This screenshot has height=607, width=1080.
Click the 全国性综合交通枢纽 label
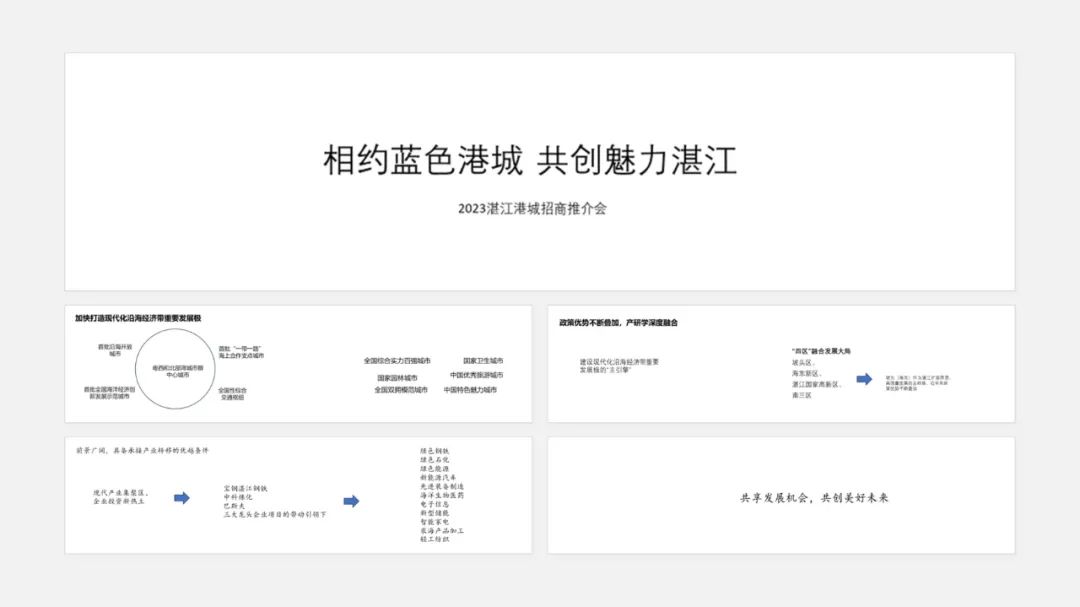[233, 393]
